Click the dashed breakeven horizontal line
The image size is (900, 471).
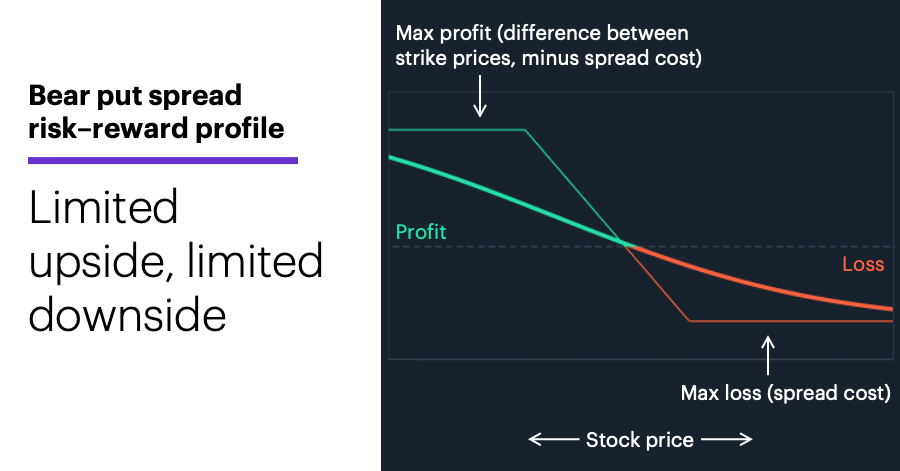[x=641, y=247]
